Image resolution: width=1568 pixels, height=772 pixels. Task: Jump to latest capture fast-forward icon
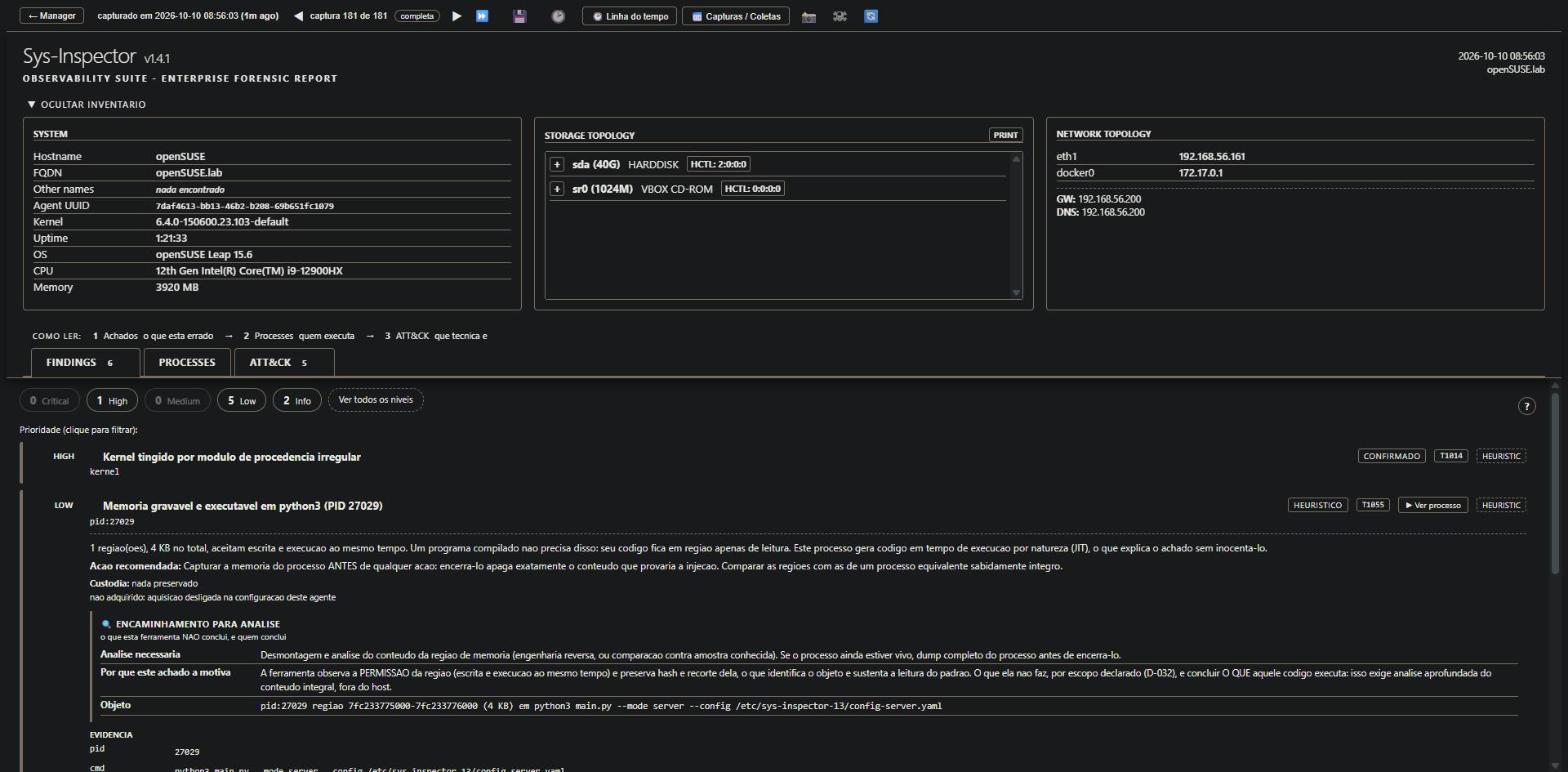coord(482,16)
